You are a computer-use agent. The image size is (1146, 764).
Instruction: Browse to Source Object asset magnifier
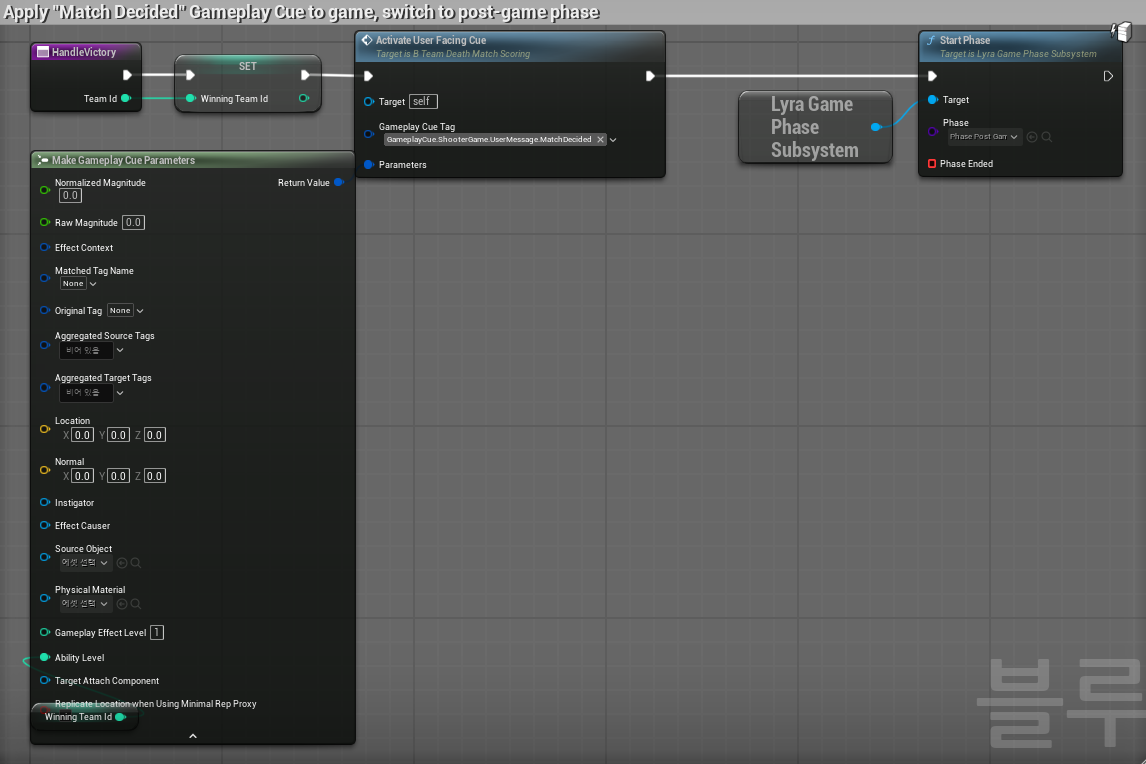point(136,563)
